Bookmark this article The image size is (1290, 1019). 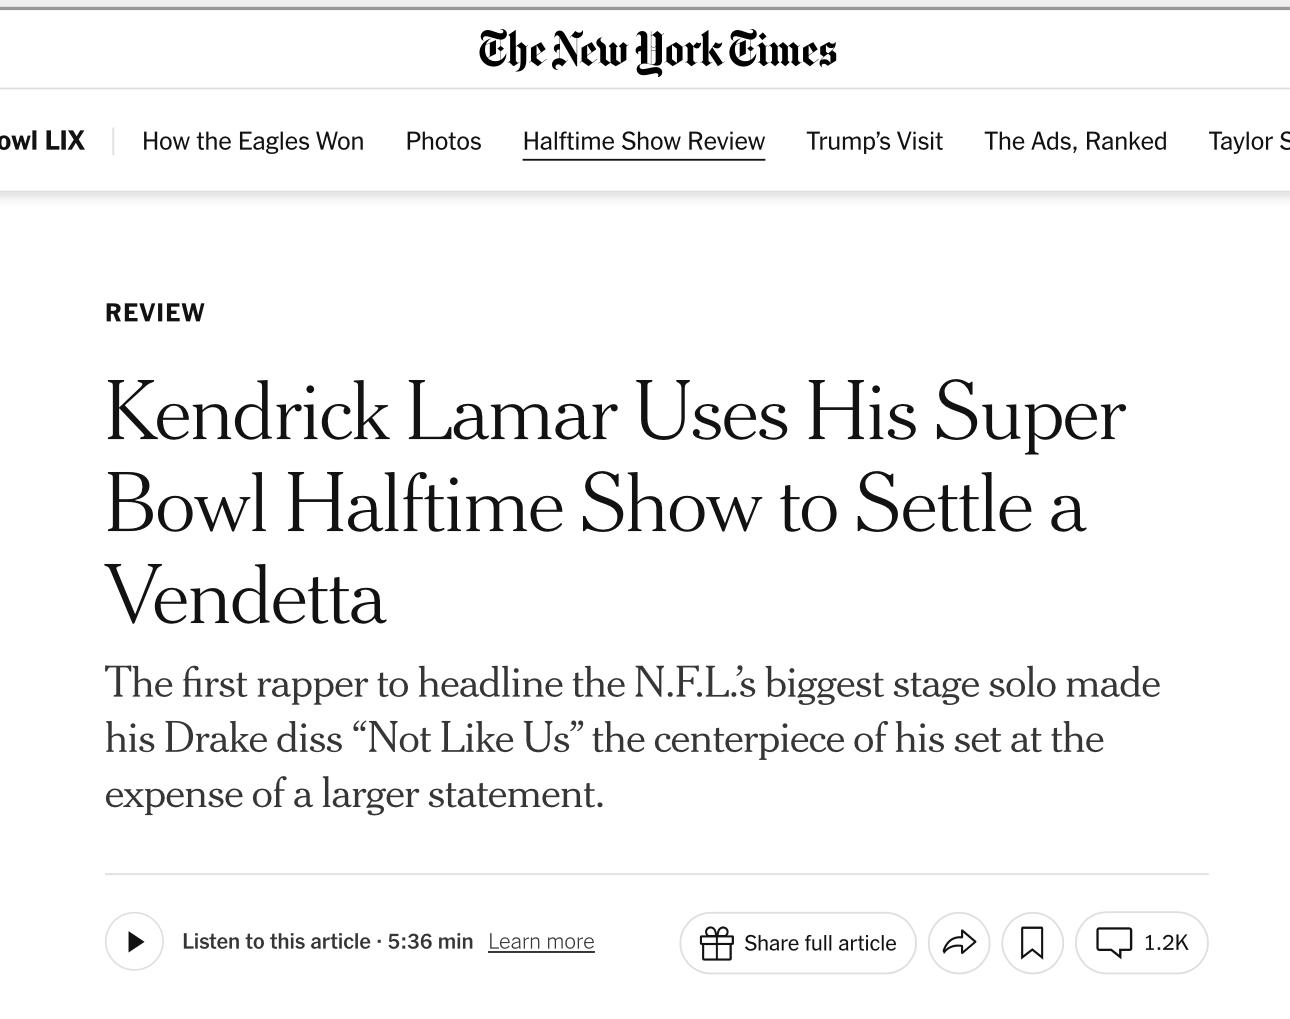click(x=1032, y=942)
